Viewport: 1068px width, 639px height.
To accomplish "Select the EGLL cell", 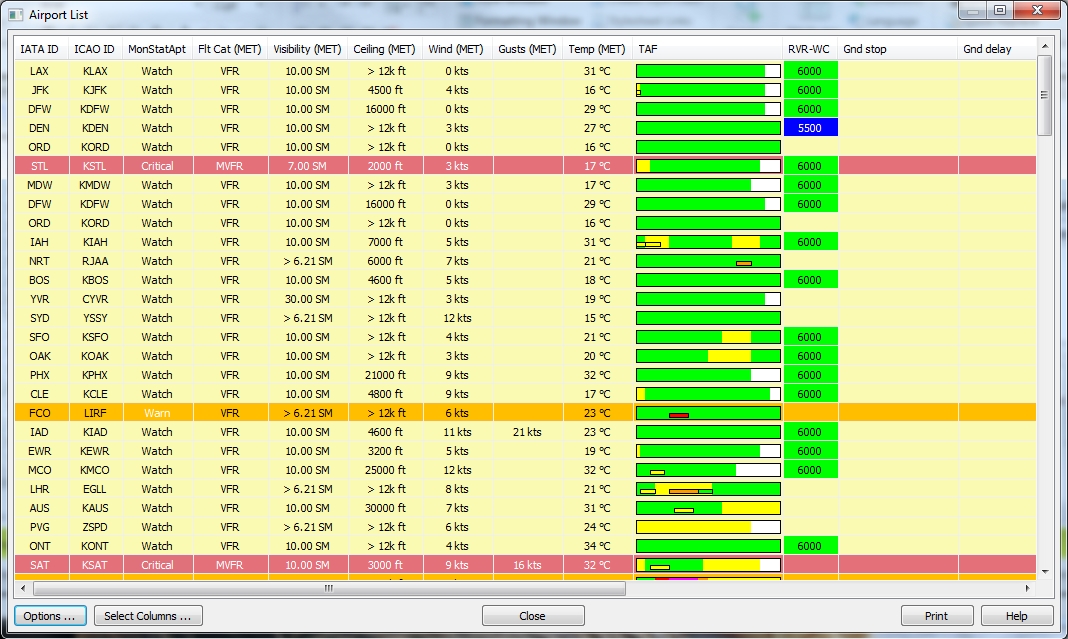I will [95, 489].
